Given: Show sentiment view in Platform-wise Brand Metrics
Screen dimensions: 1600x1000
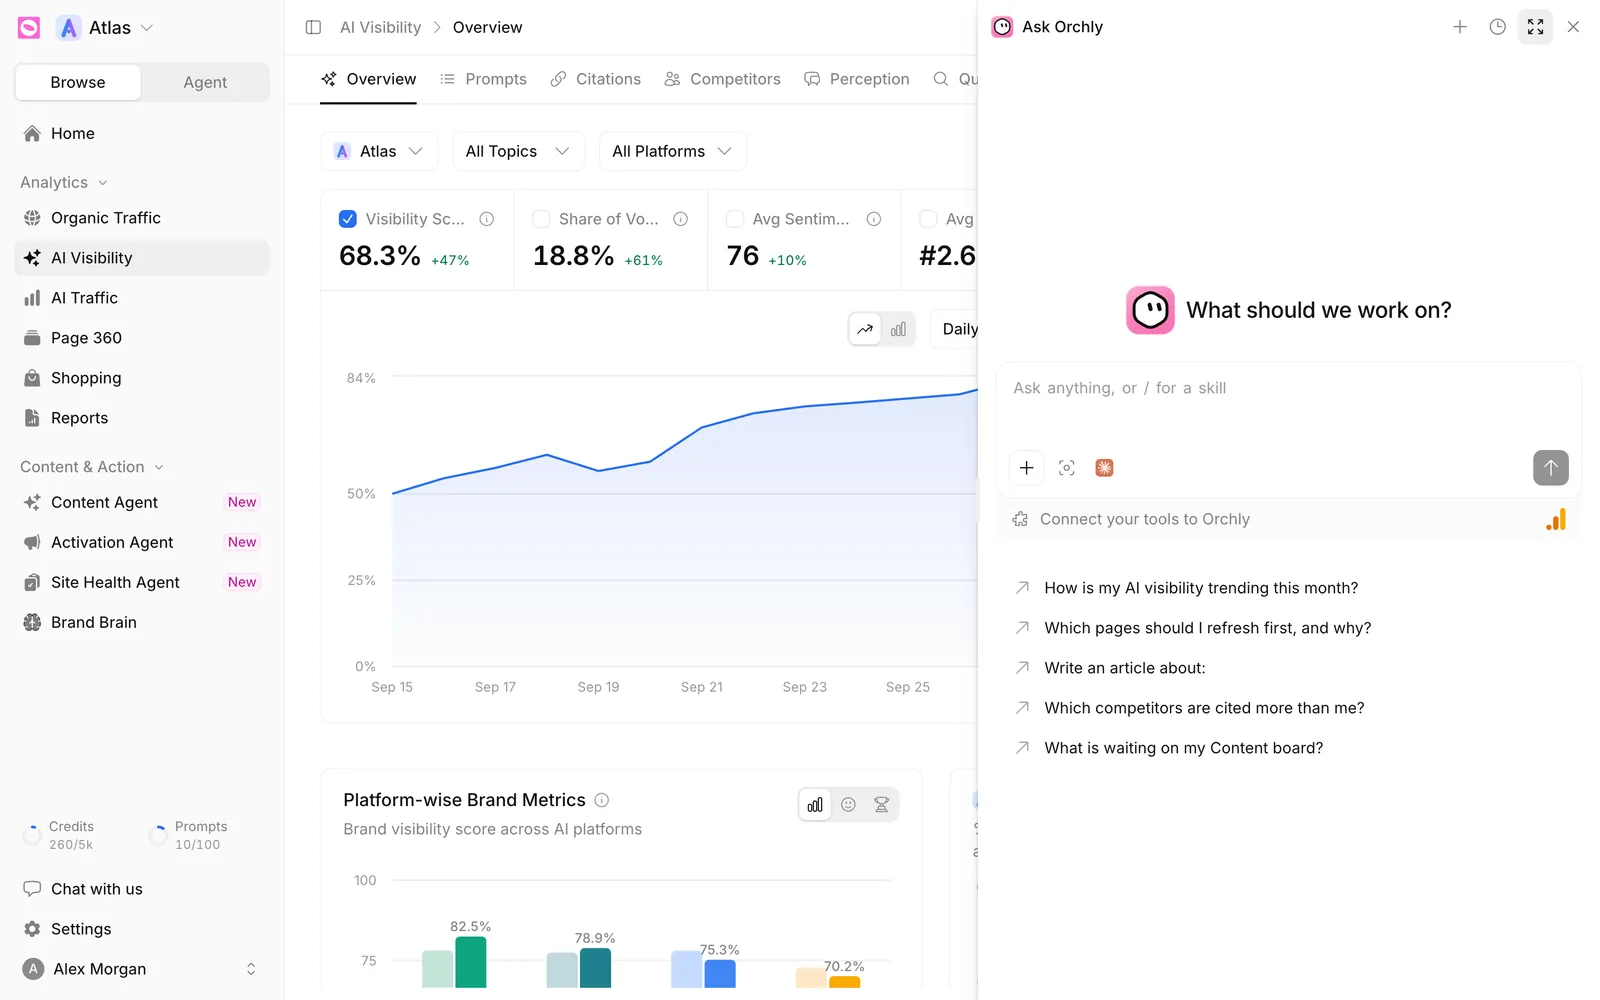Looking at the screenshot, I should (848, 805).
